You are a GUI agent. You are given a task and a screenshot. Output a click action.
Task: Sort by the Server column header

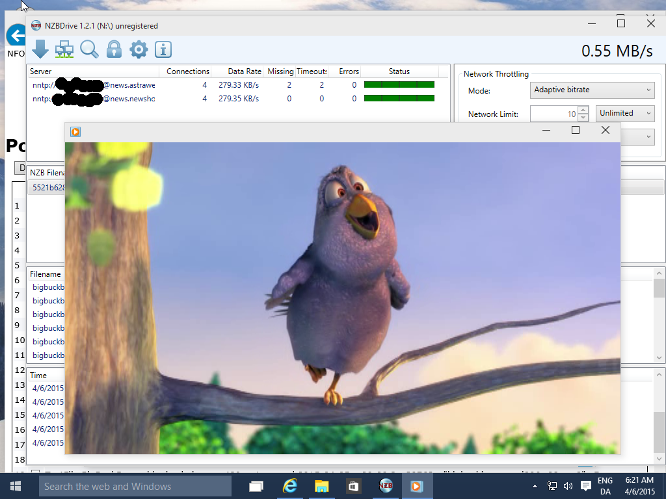pos(93,71)
